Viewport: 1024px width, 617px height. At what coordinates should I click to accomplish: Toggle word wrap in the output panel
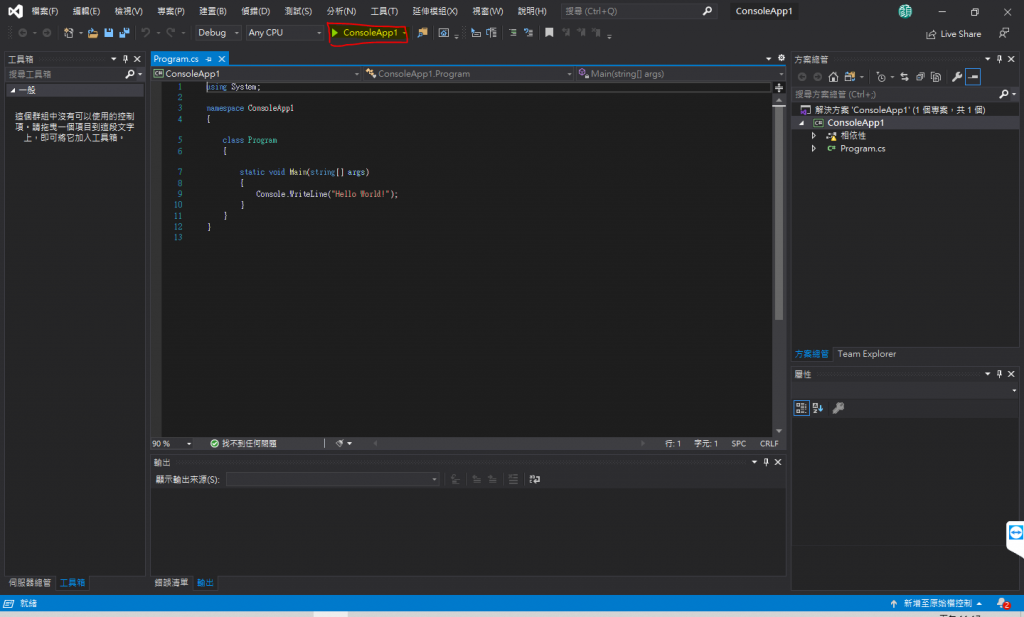(535, 480)
